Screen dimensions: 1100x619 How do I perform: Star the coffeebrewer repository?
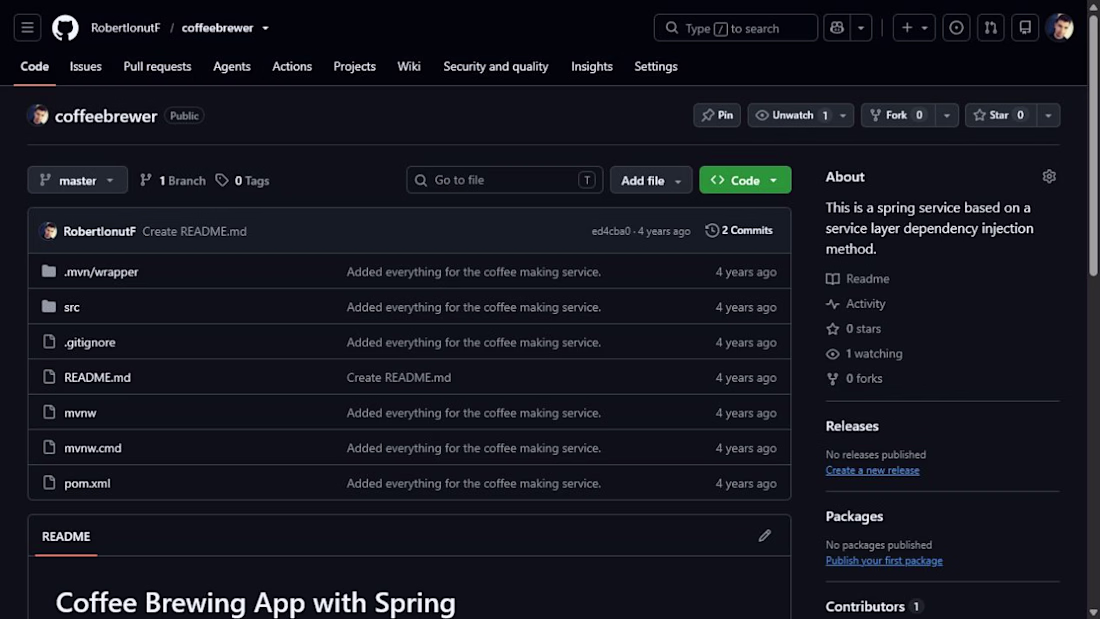[x=1000, y=115]
